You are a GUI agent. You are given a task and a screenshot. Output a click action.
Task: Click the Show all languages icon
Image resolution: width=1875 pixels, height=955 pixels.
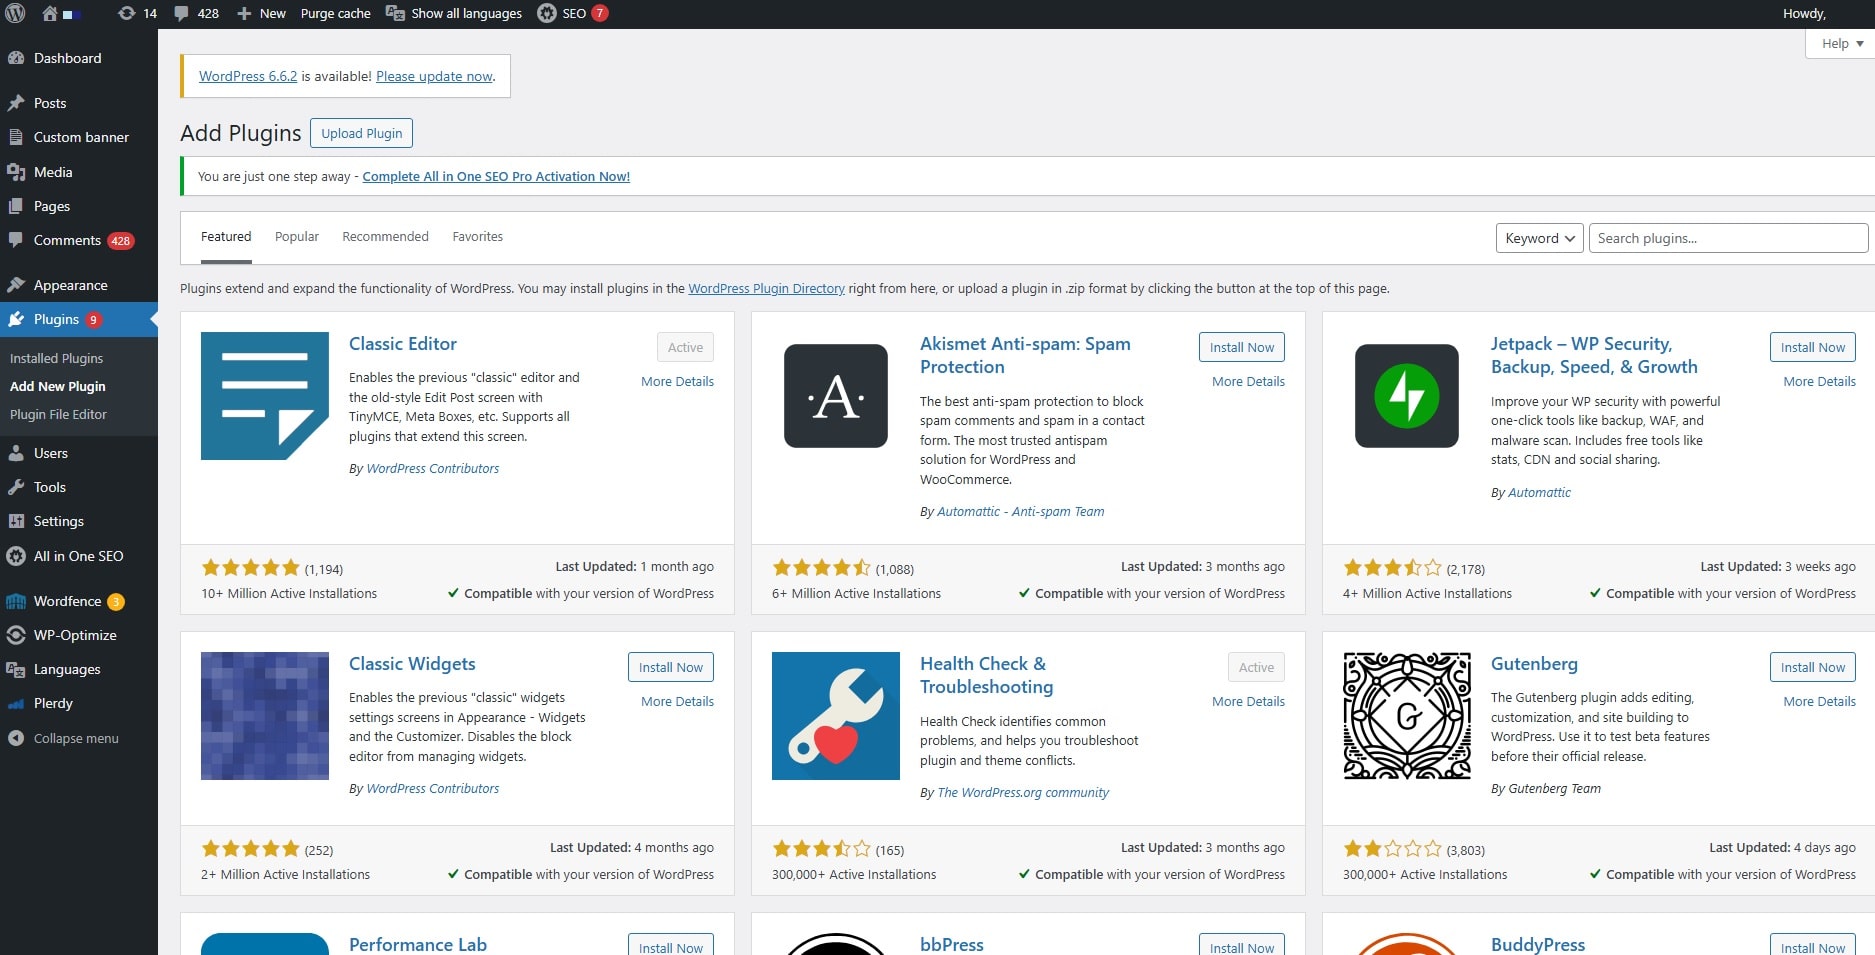395,13
